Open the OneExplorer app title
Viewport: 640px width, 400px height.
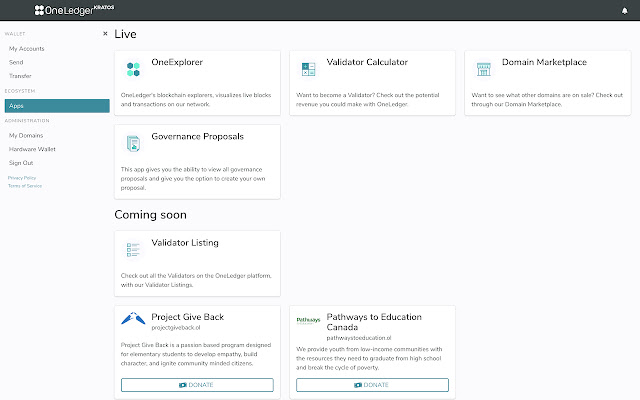(x=177, y=62)
